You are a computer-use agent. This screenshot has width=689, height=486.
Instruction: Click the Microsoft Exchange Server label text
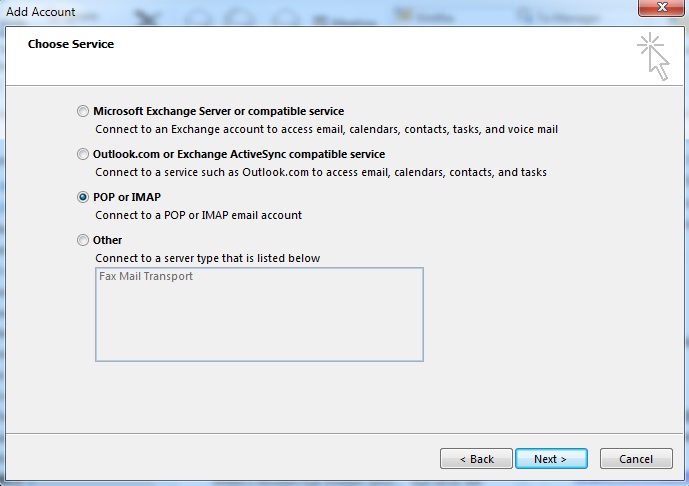tap(218, 111)
